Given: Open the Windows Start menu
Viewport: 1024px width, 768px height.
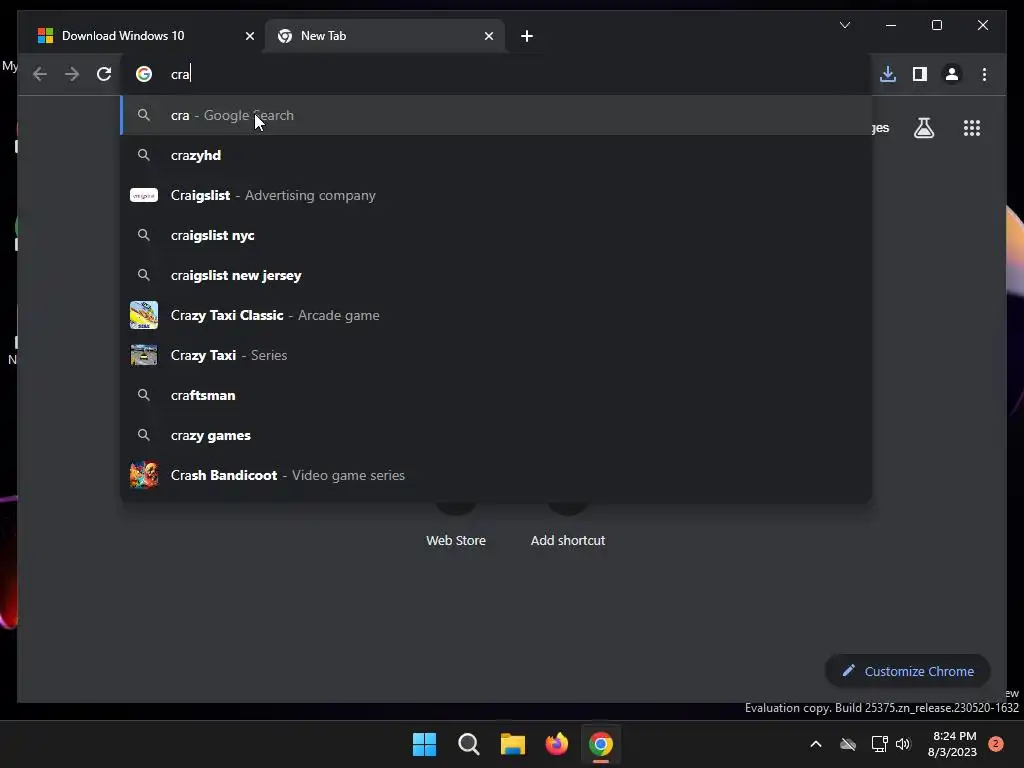Looking at the screenshot, I should 424,744.
